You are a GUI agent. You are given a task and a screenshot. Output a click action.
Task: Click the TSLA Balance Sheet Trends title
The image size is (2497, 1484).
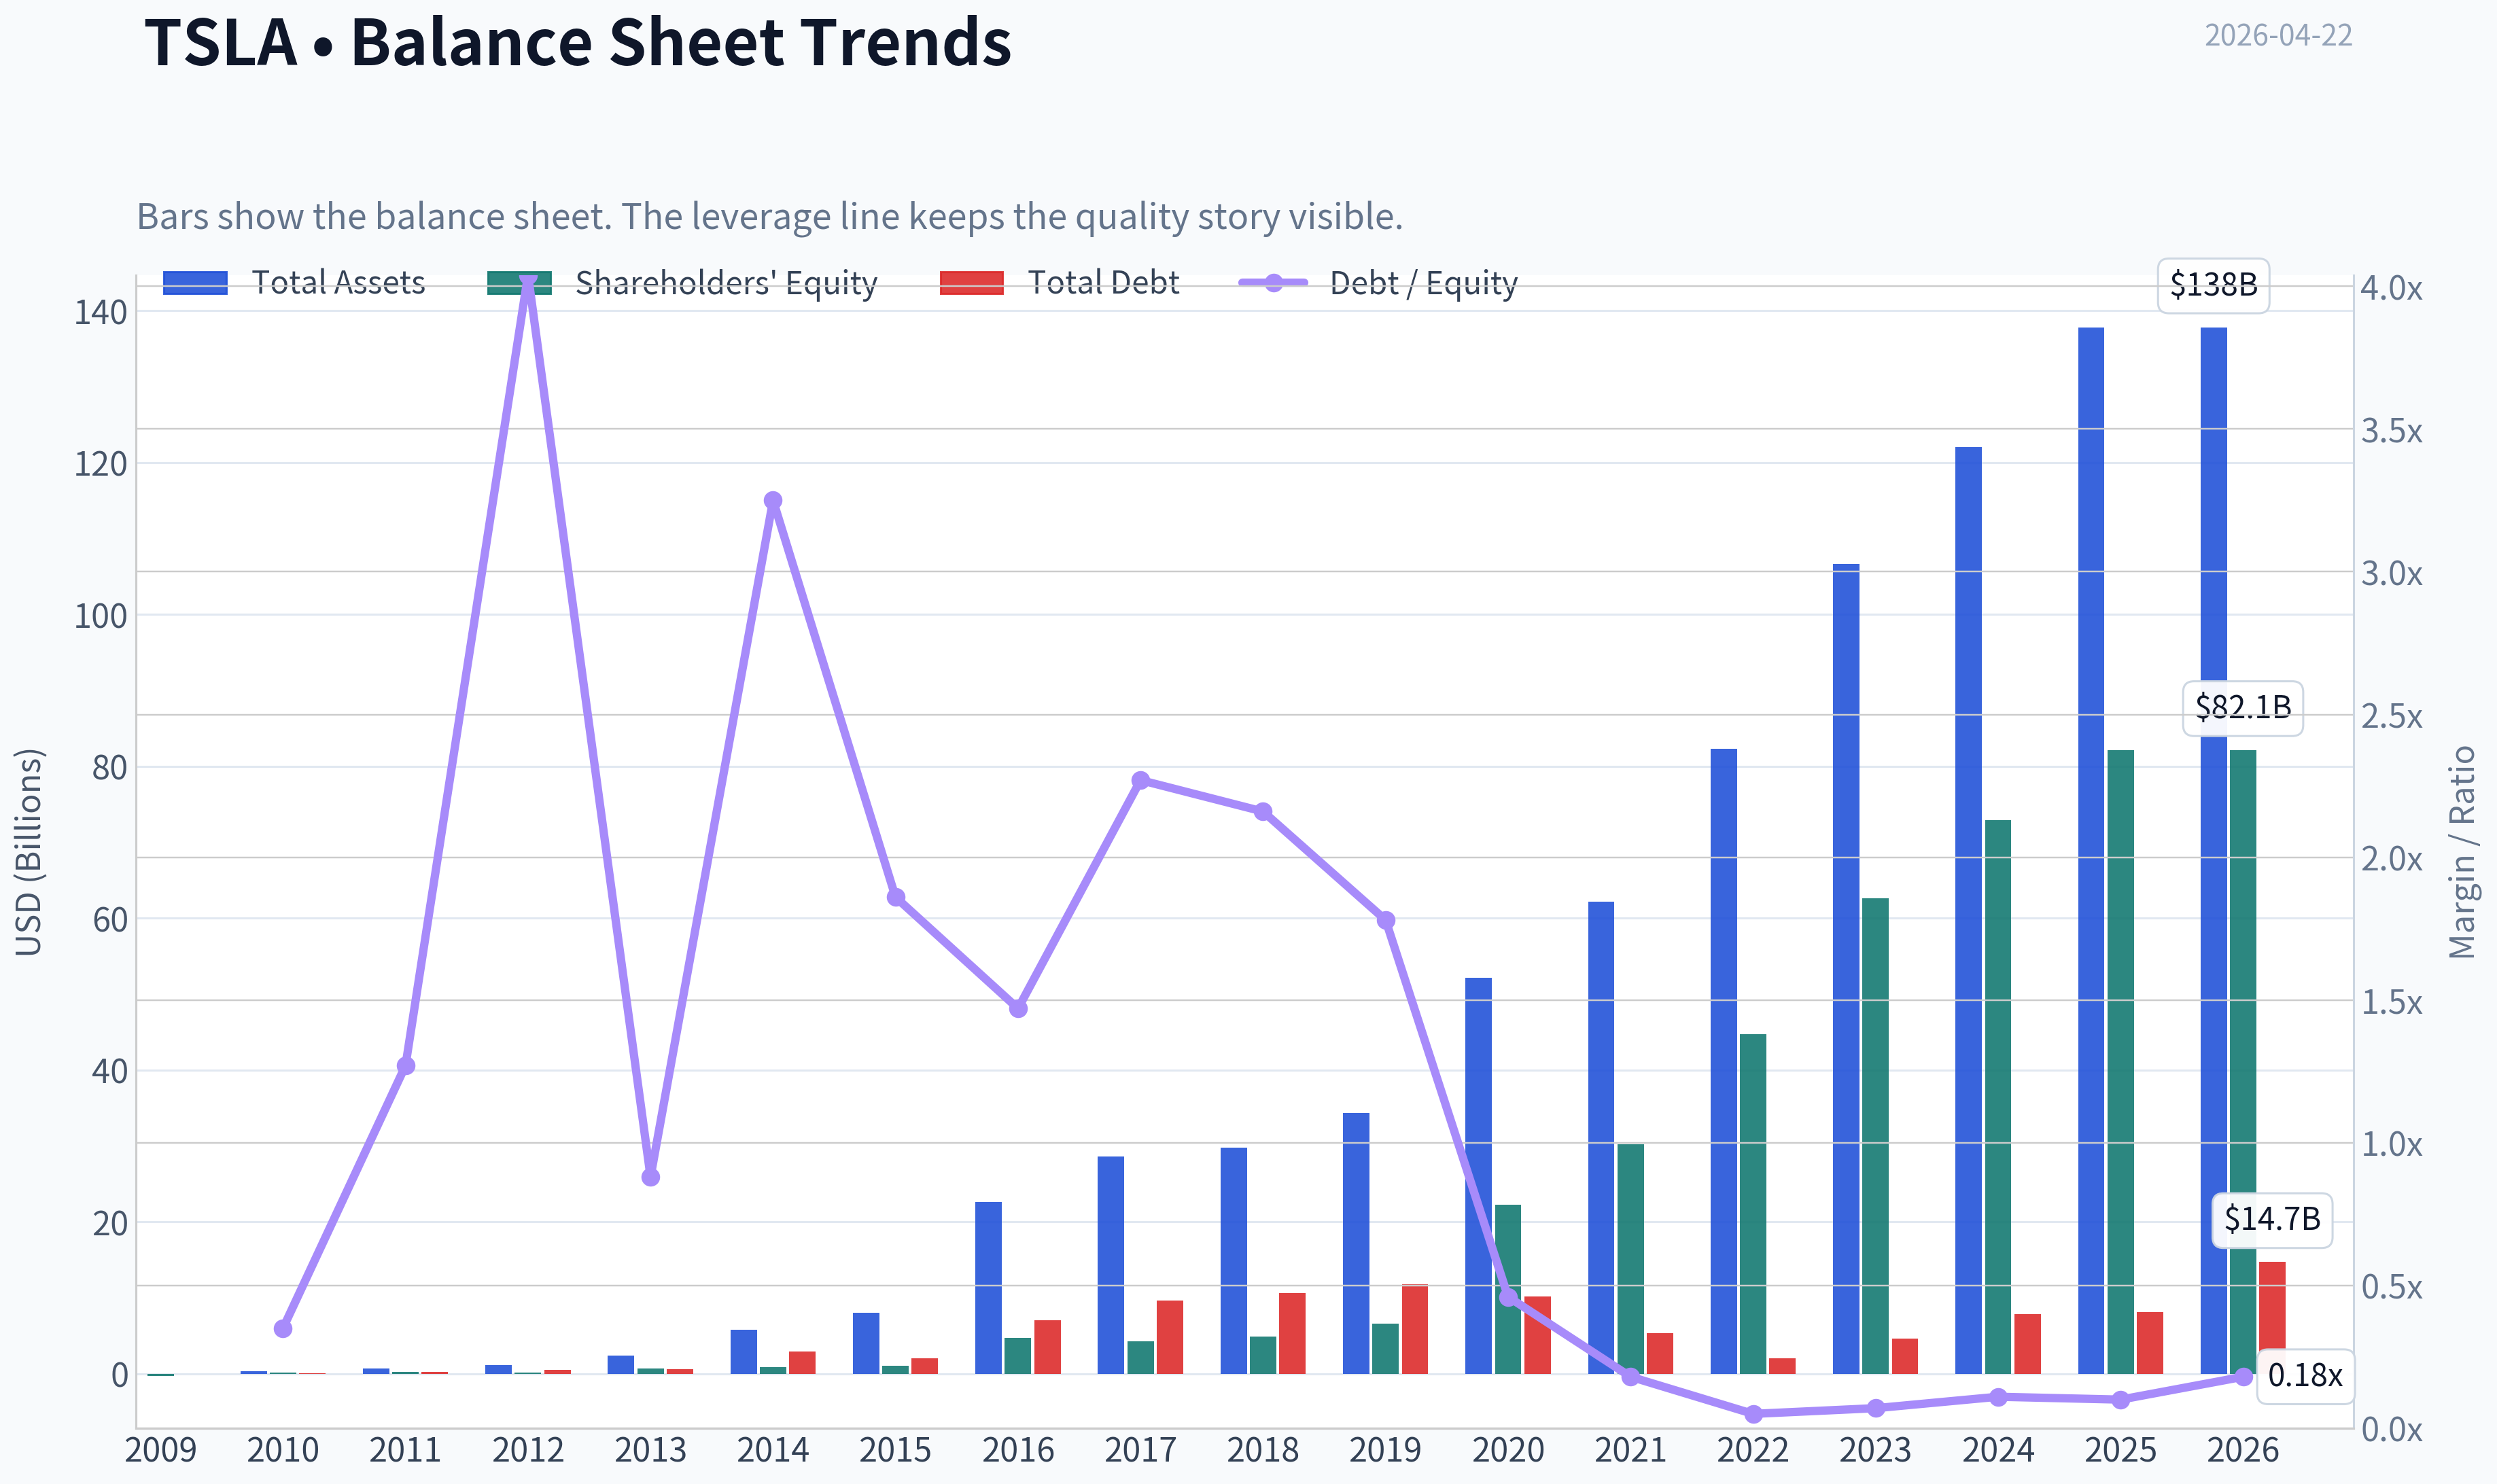tap(578, 42)
